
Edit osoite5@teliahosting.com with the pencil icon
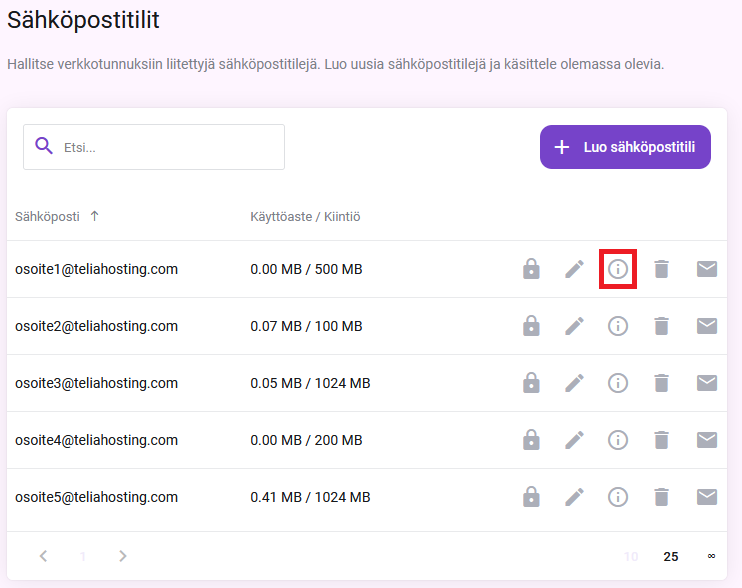pos(574,497)
